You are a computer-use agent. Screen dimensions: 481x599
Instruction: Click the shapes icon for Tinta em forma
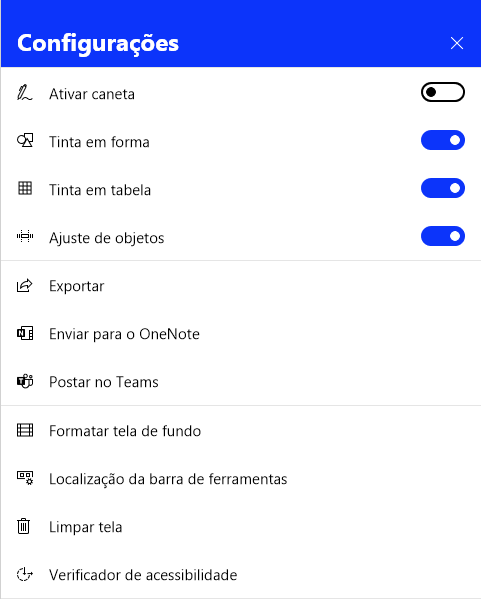pyautogui.click(x=25, y=141)
